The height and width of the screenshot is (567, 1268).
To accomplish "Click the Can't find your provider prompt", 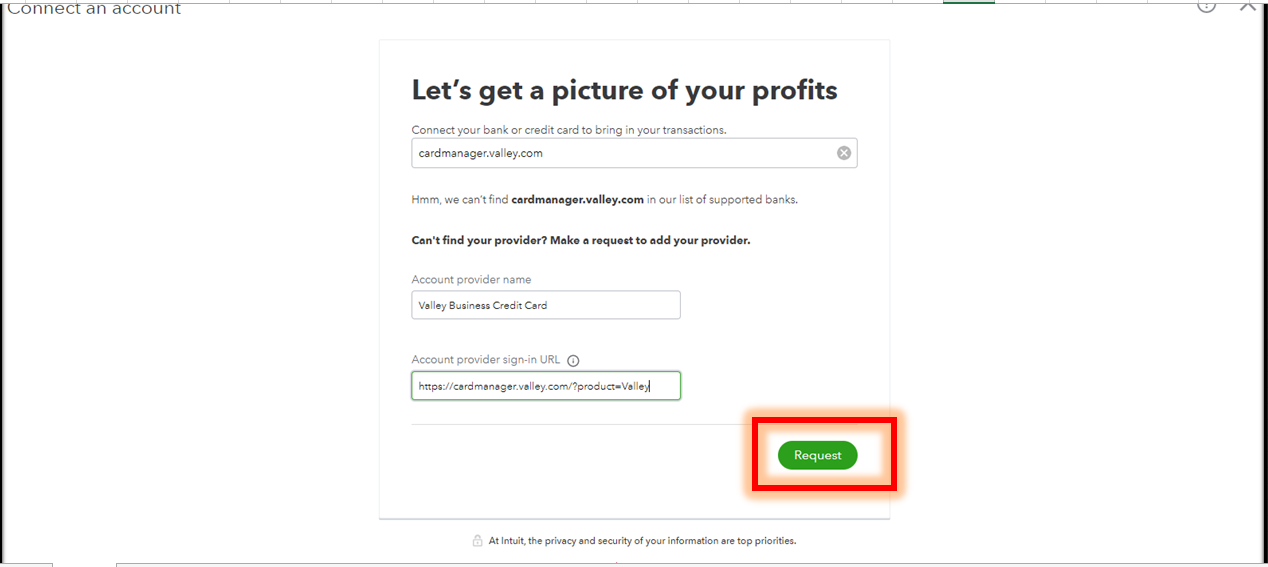I will tap(580, 241).
